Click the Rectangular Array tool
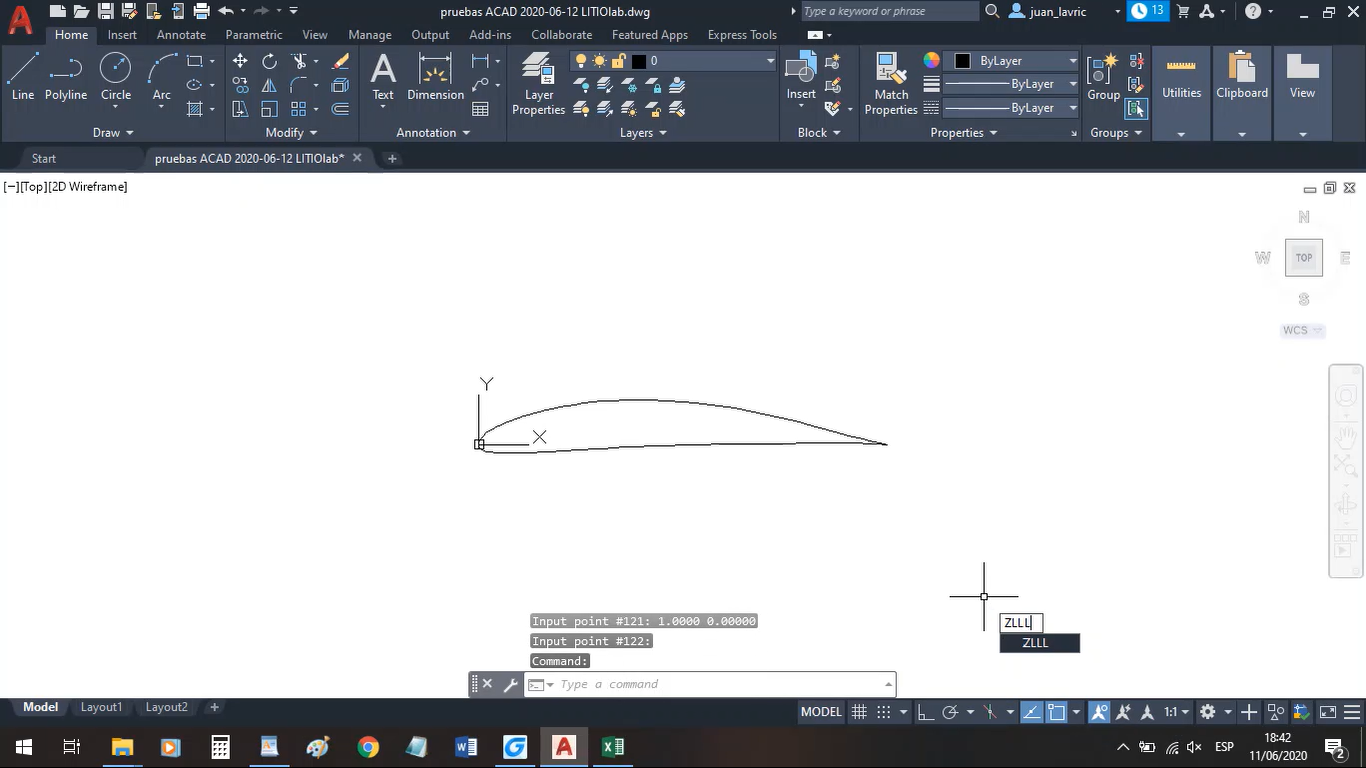Viewport: 1366px width, 768px height. coord(299,108)
